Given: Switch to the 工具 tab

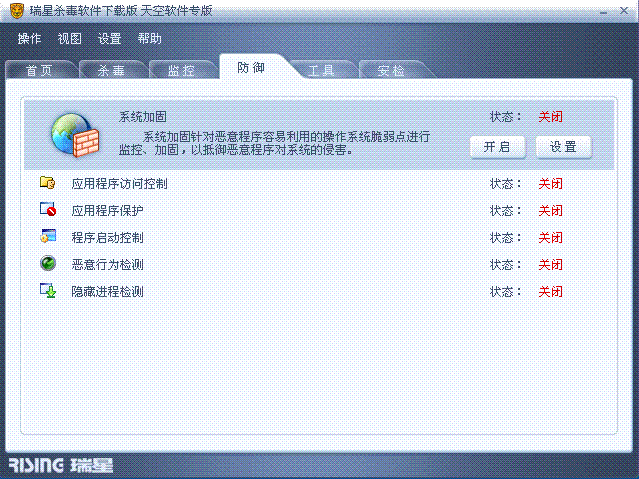Looking at the screenshot, I should click(322, 70).
